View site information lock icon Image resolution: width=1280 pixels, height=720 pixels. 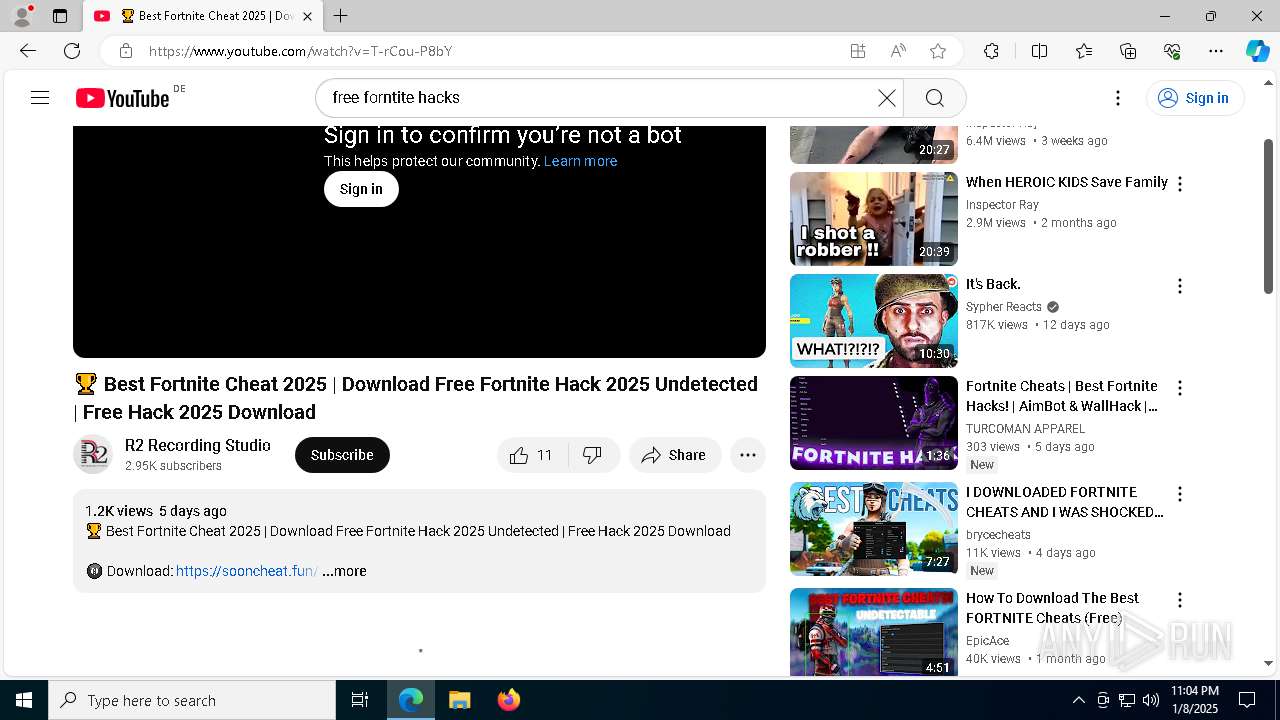click(125, 51)
